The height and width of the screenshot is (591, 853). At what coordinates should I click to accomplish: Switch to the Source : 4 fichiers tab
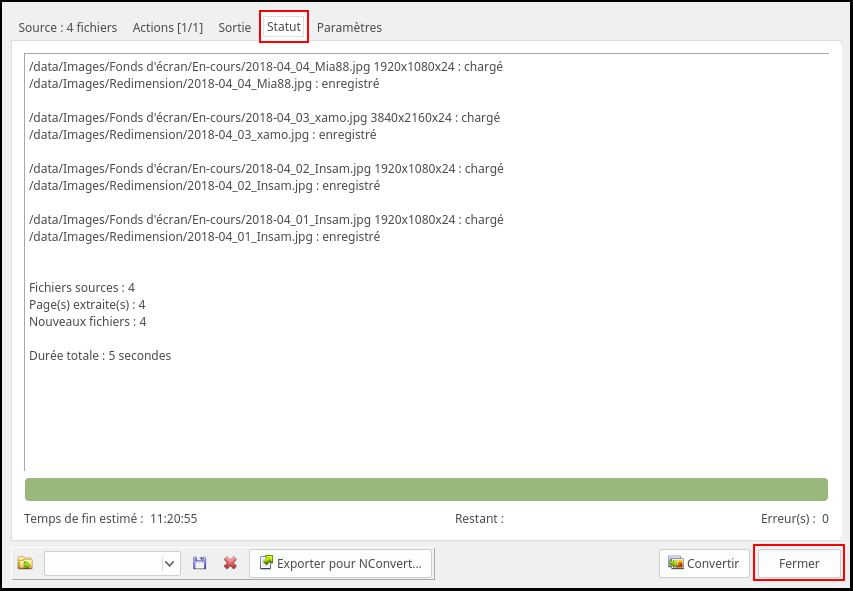(x=67, y=27)
